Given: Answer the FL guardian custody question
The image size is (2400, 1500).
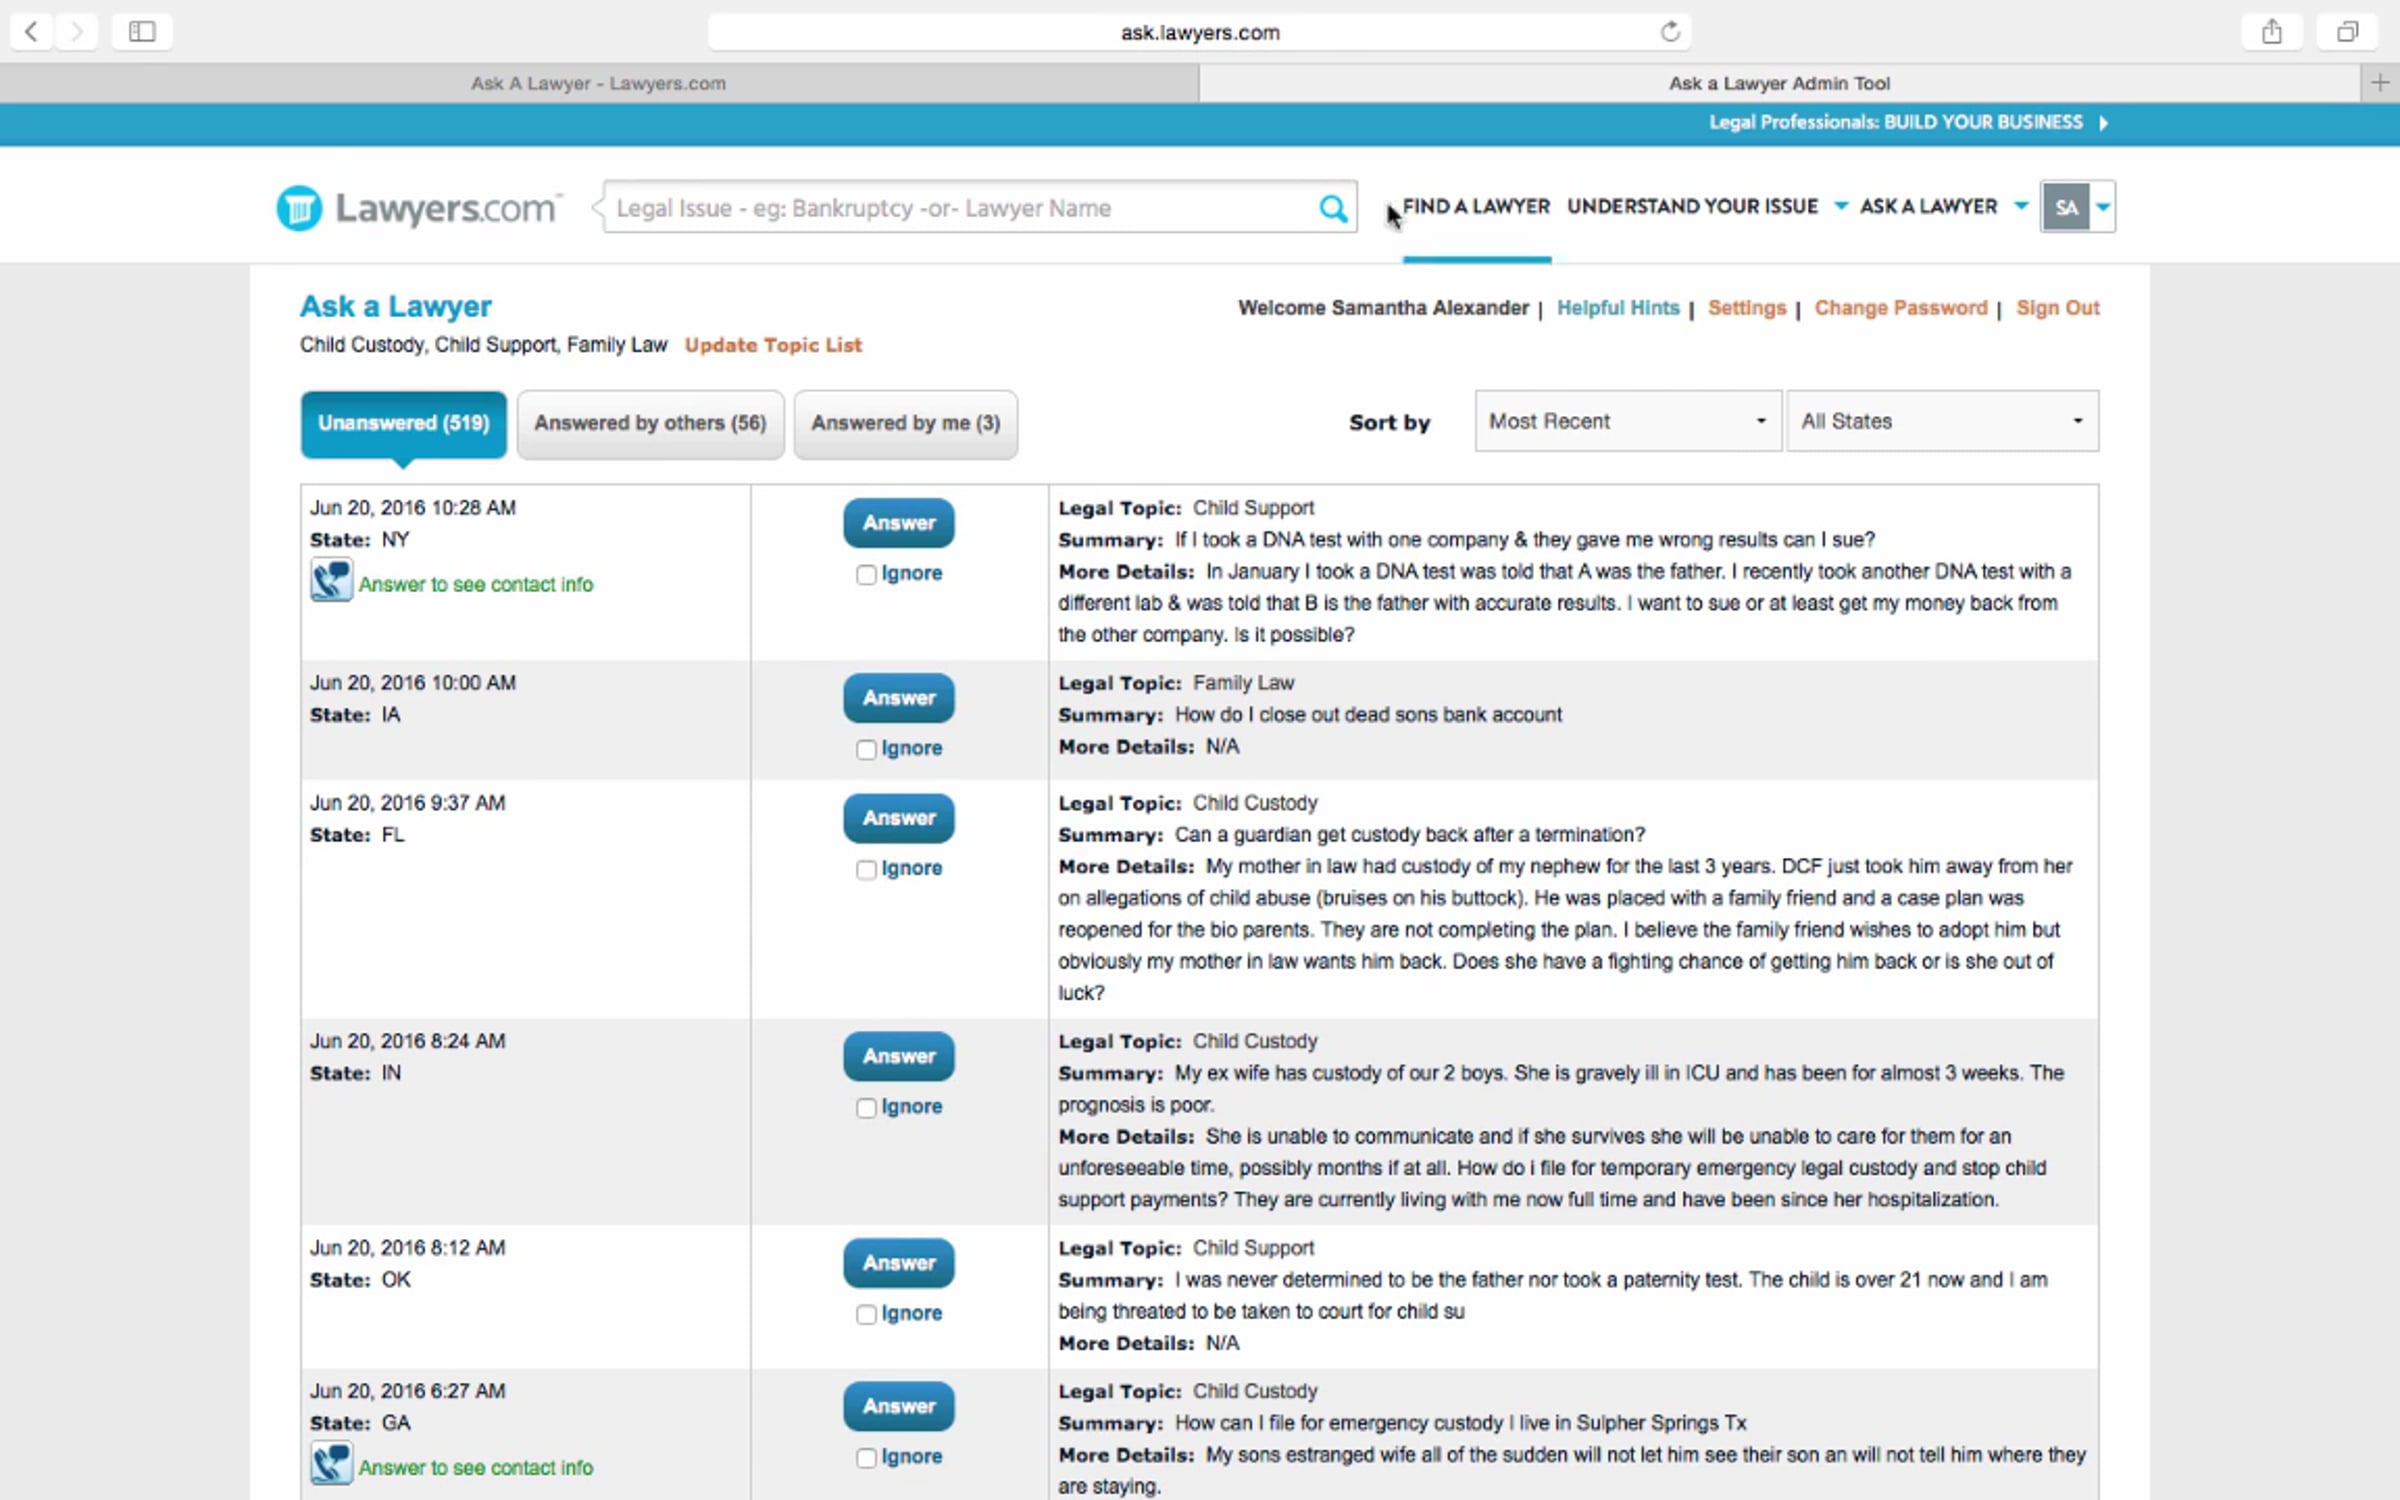Looking at the screenshot, I should 899,818.
